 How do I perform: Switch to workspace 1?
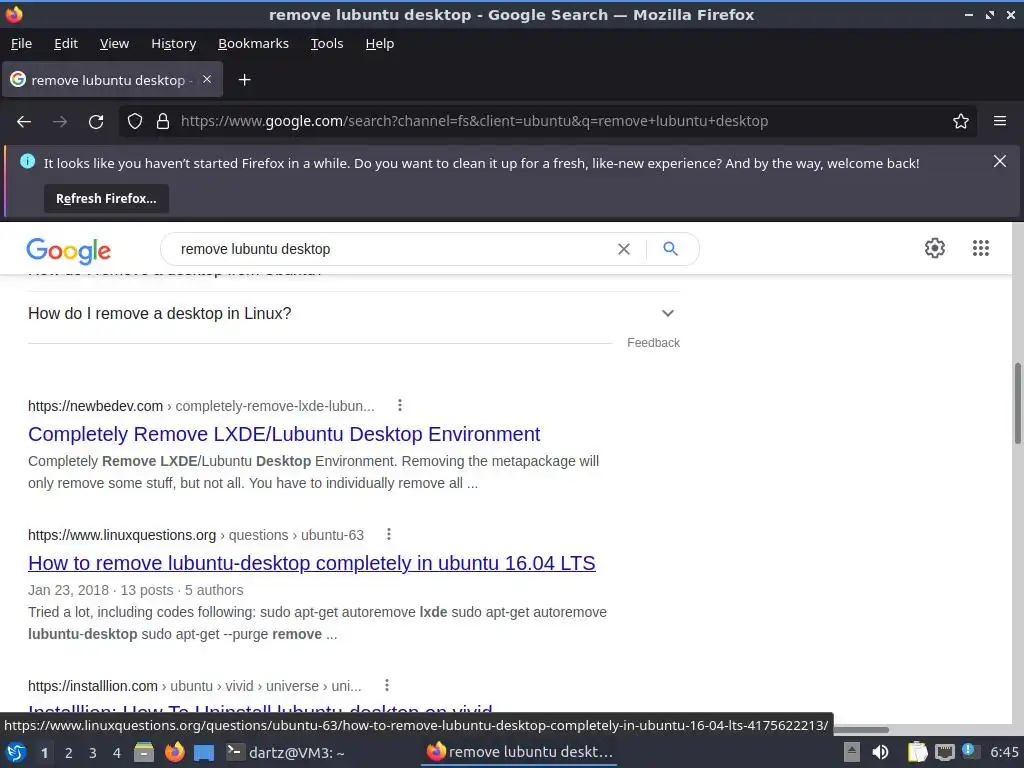[44, 753]
